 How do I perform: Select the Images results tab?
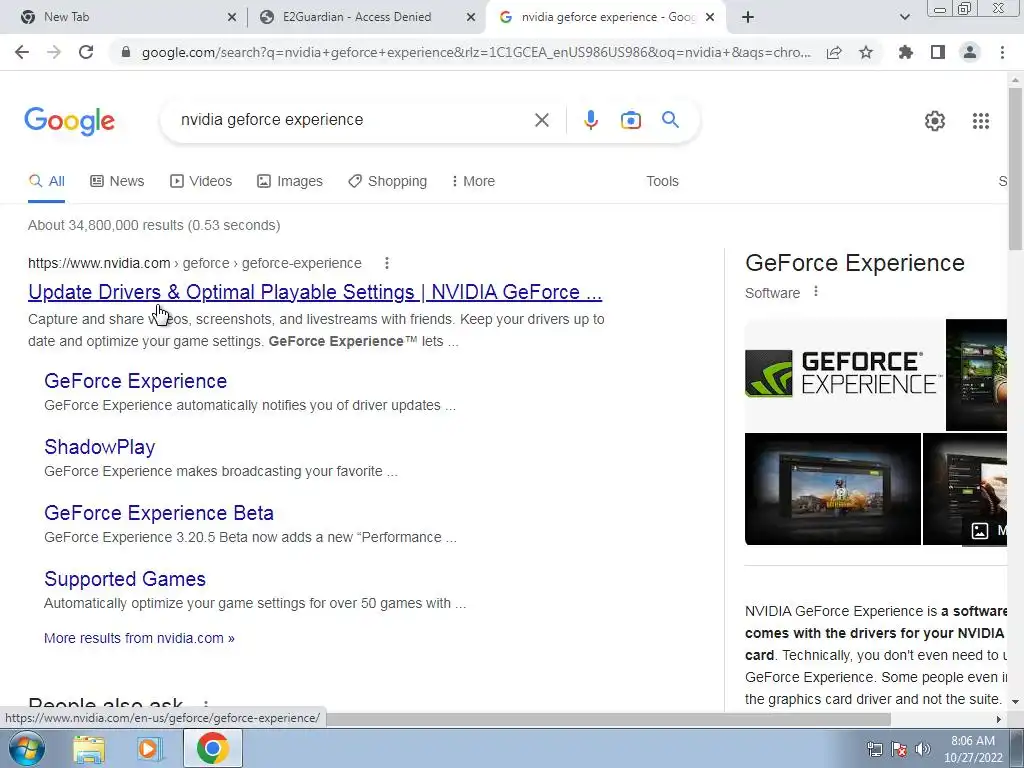289,181
